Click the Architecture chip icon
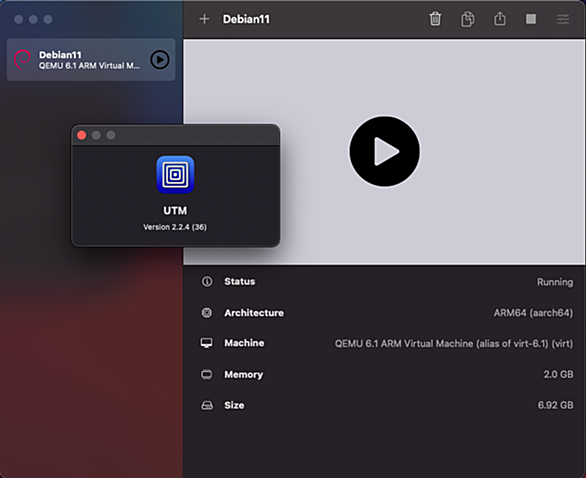 207,312
